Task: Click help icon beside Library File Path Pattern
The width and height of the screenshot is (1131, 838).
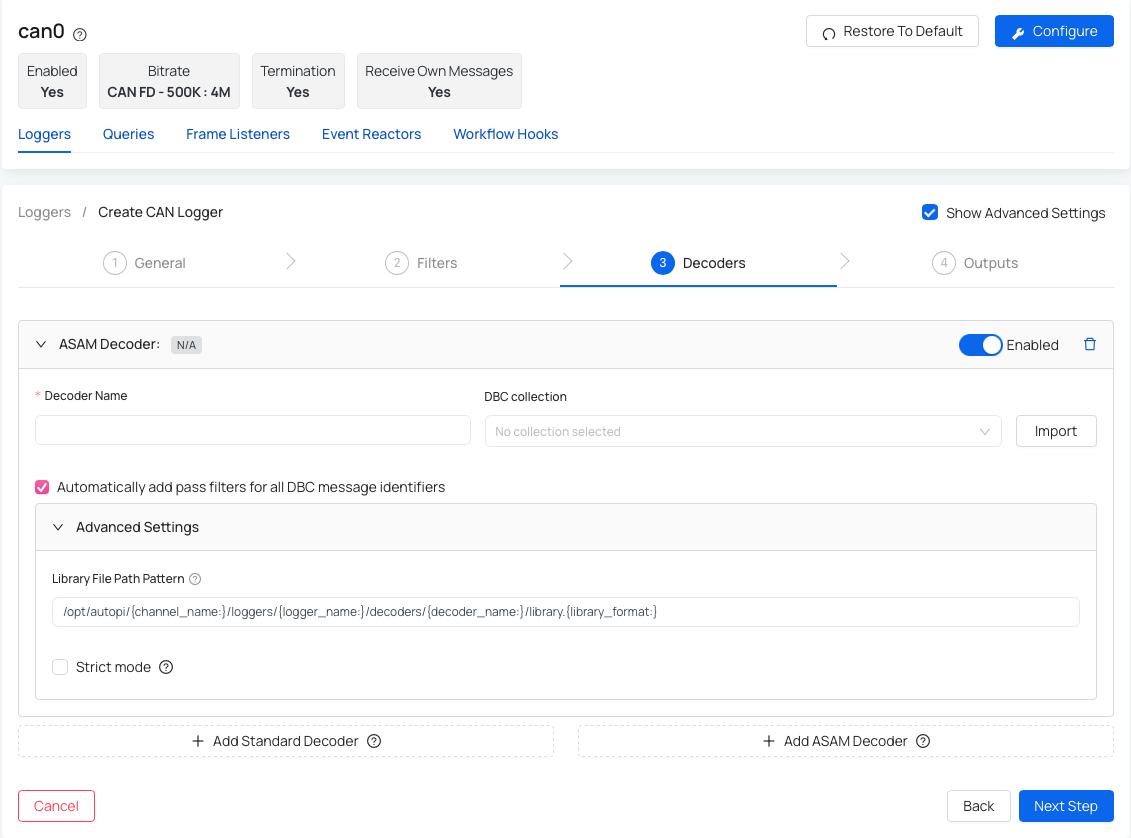Action: pyautogui.click(x=195, y=579)
